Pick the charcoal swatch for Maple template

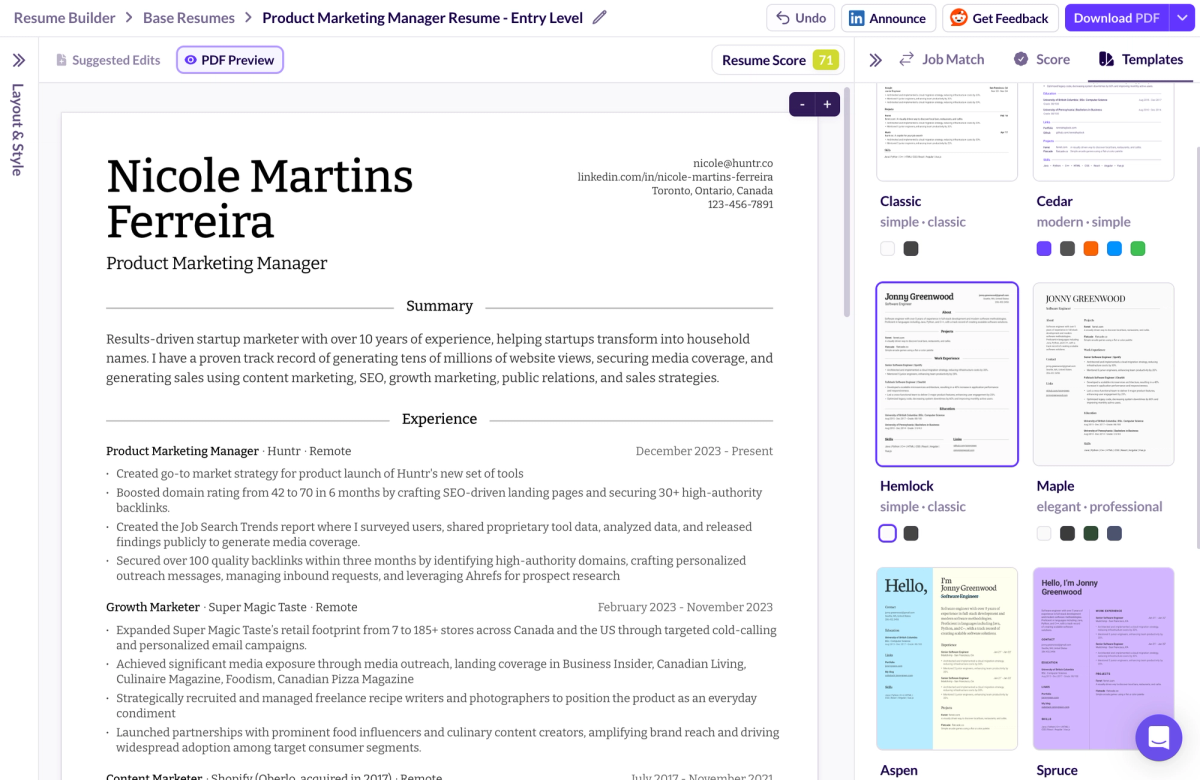tap(1068, 533)
